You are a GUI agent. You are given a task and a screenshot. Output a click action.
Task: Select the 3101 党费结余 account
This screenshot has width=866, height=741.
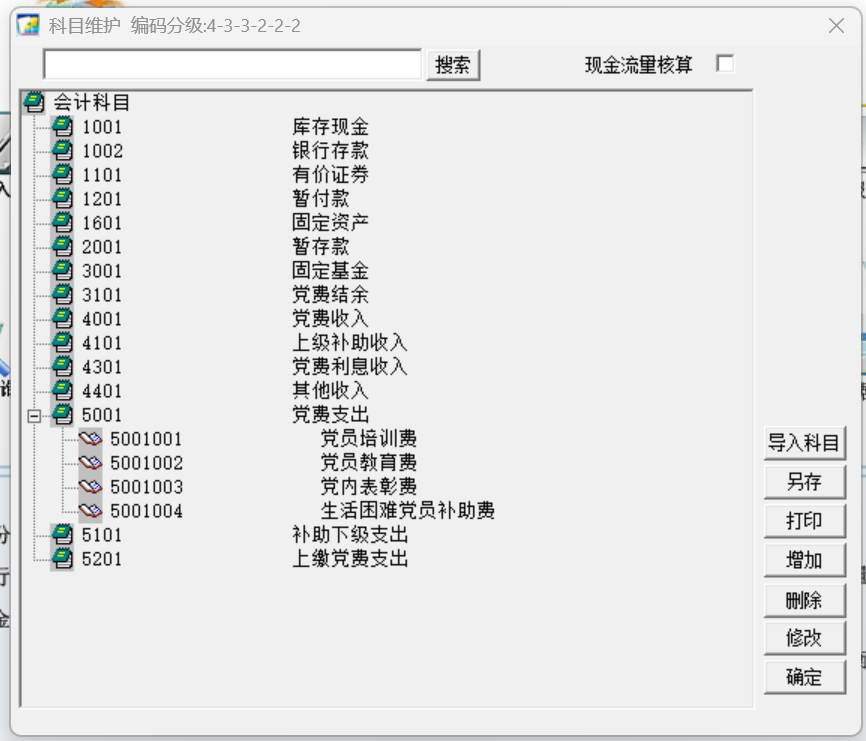point(225,295)
